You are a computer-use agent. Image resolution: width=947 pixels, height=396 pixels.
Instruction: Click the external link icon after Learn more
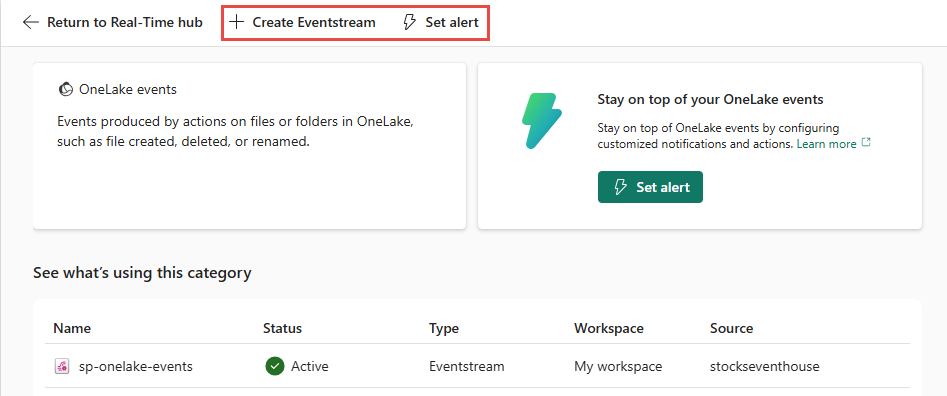pyautogui.click(x=866, y=143)
